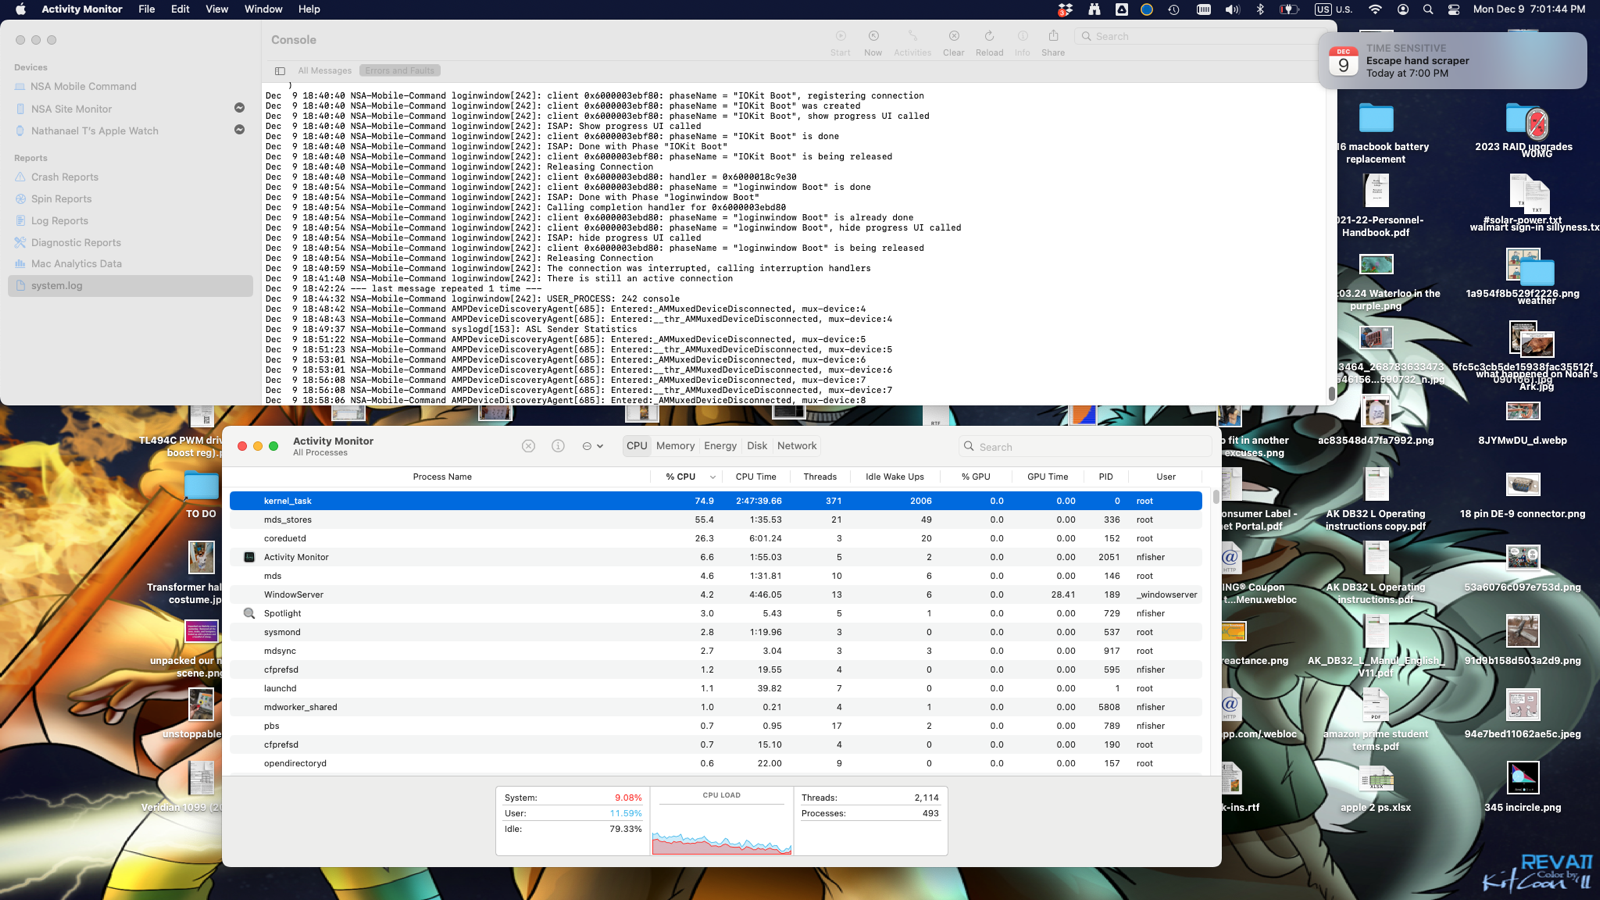
Task: Switch to the Memory tab
Action: [675, 446]
